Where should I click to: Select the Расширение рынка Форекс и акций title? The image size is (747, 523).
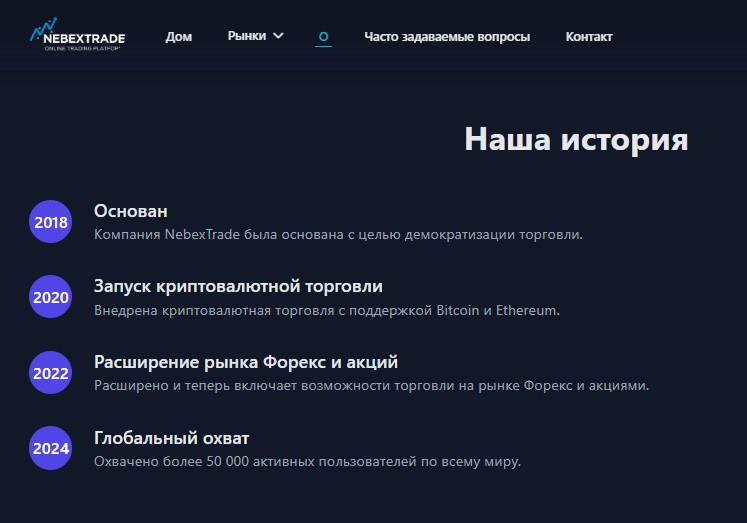click(246, 362)
